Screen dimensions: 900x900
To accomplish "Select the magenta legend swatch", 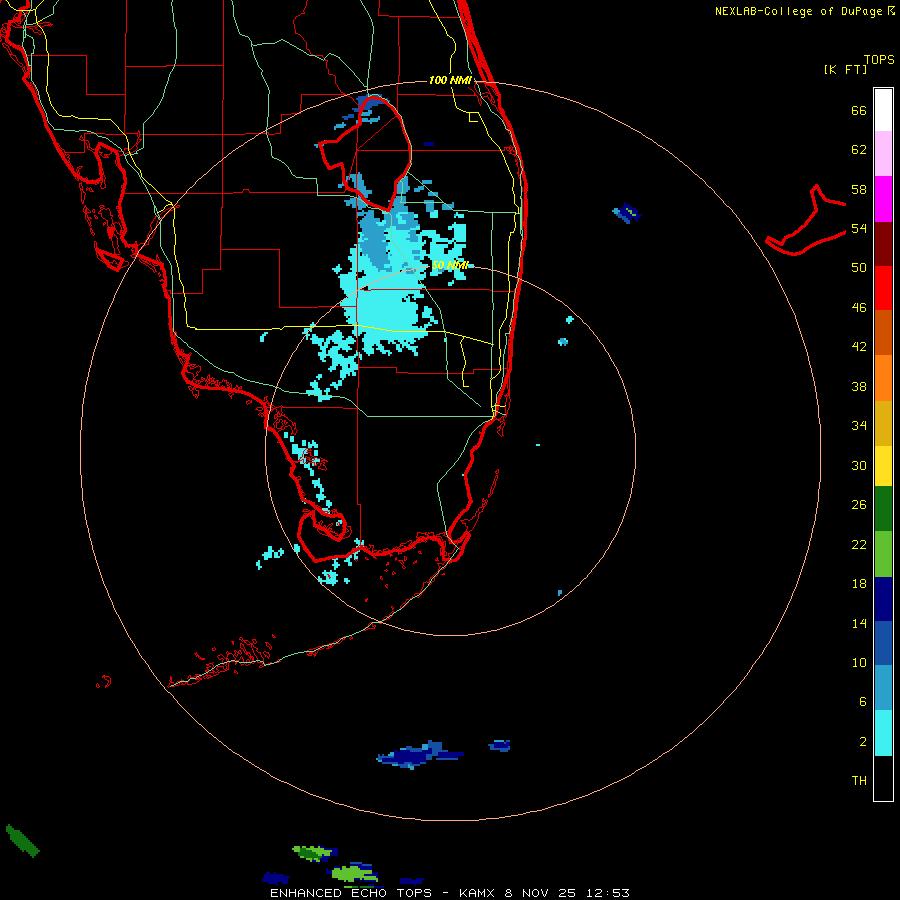I will 883,199.
